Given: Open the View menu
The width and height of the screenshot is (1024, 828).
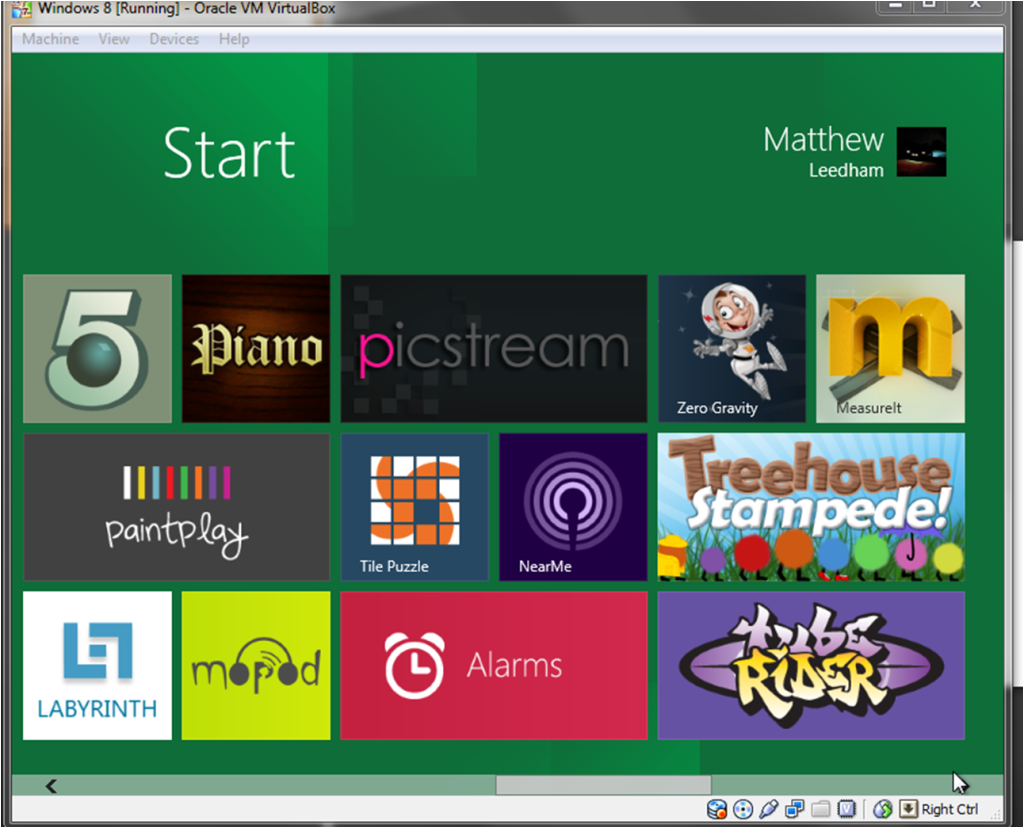Looking at the screenshot, I should point(114,39).
